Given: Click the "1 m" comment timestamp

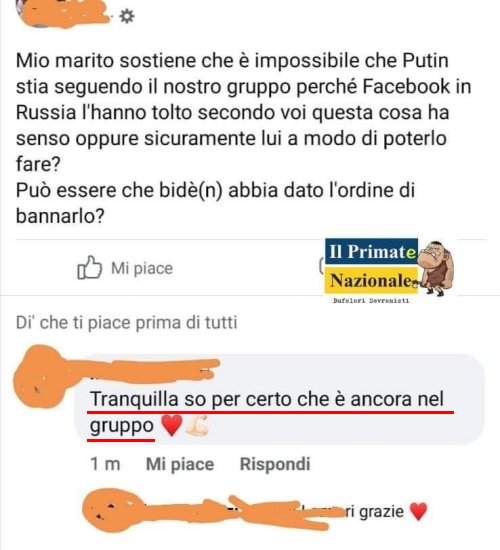Looking at the screenshot, I should pos(105,464).
